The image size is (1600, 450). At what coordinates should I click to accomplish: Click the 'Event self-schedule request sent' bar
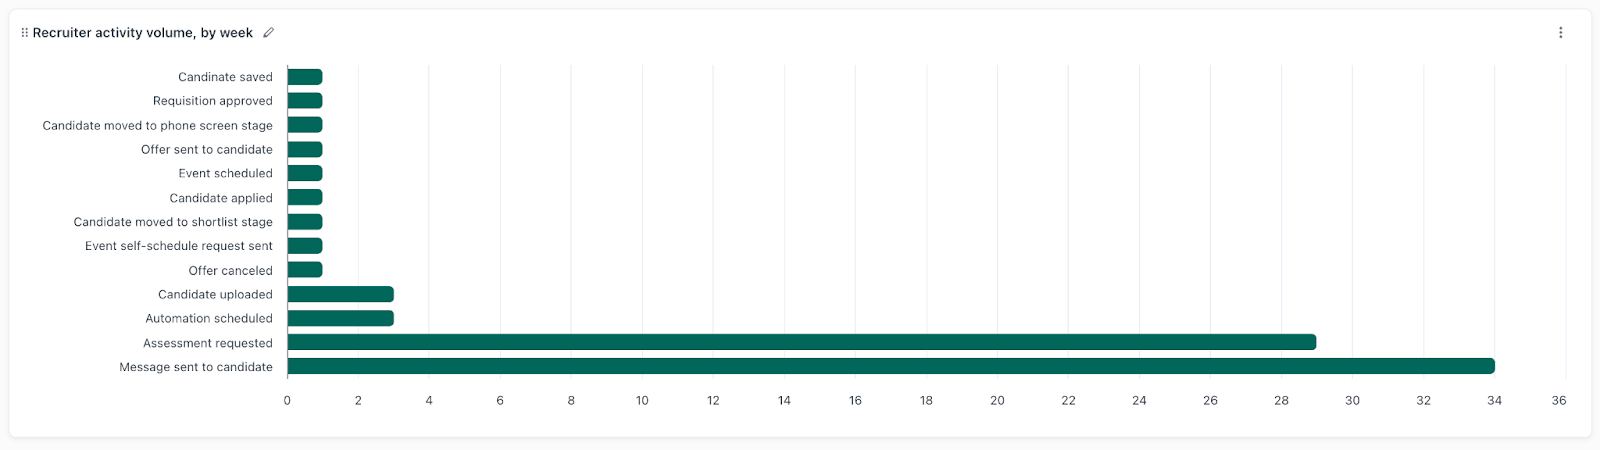point(305,246)
